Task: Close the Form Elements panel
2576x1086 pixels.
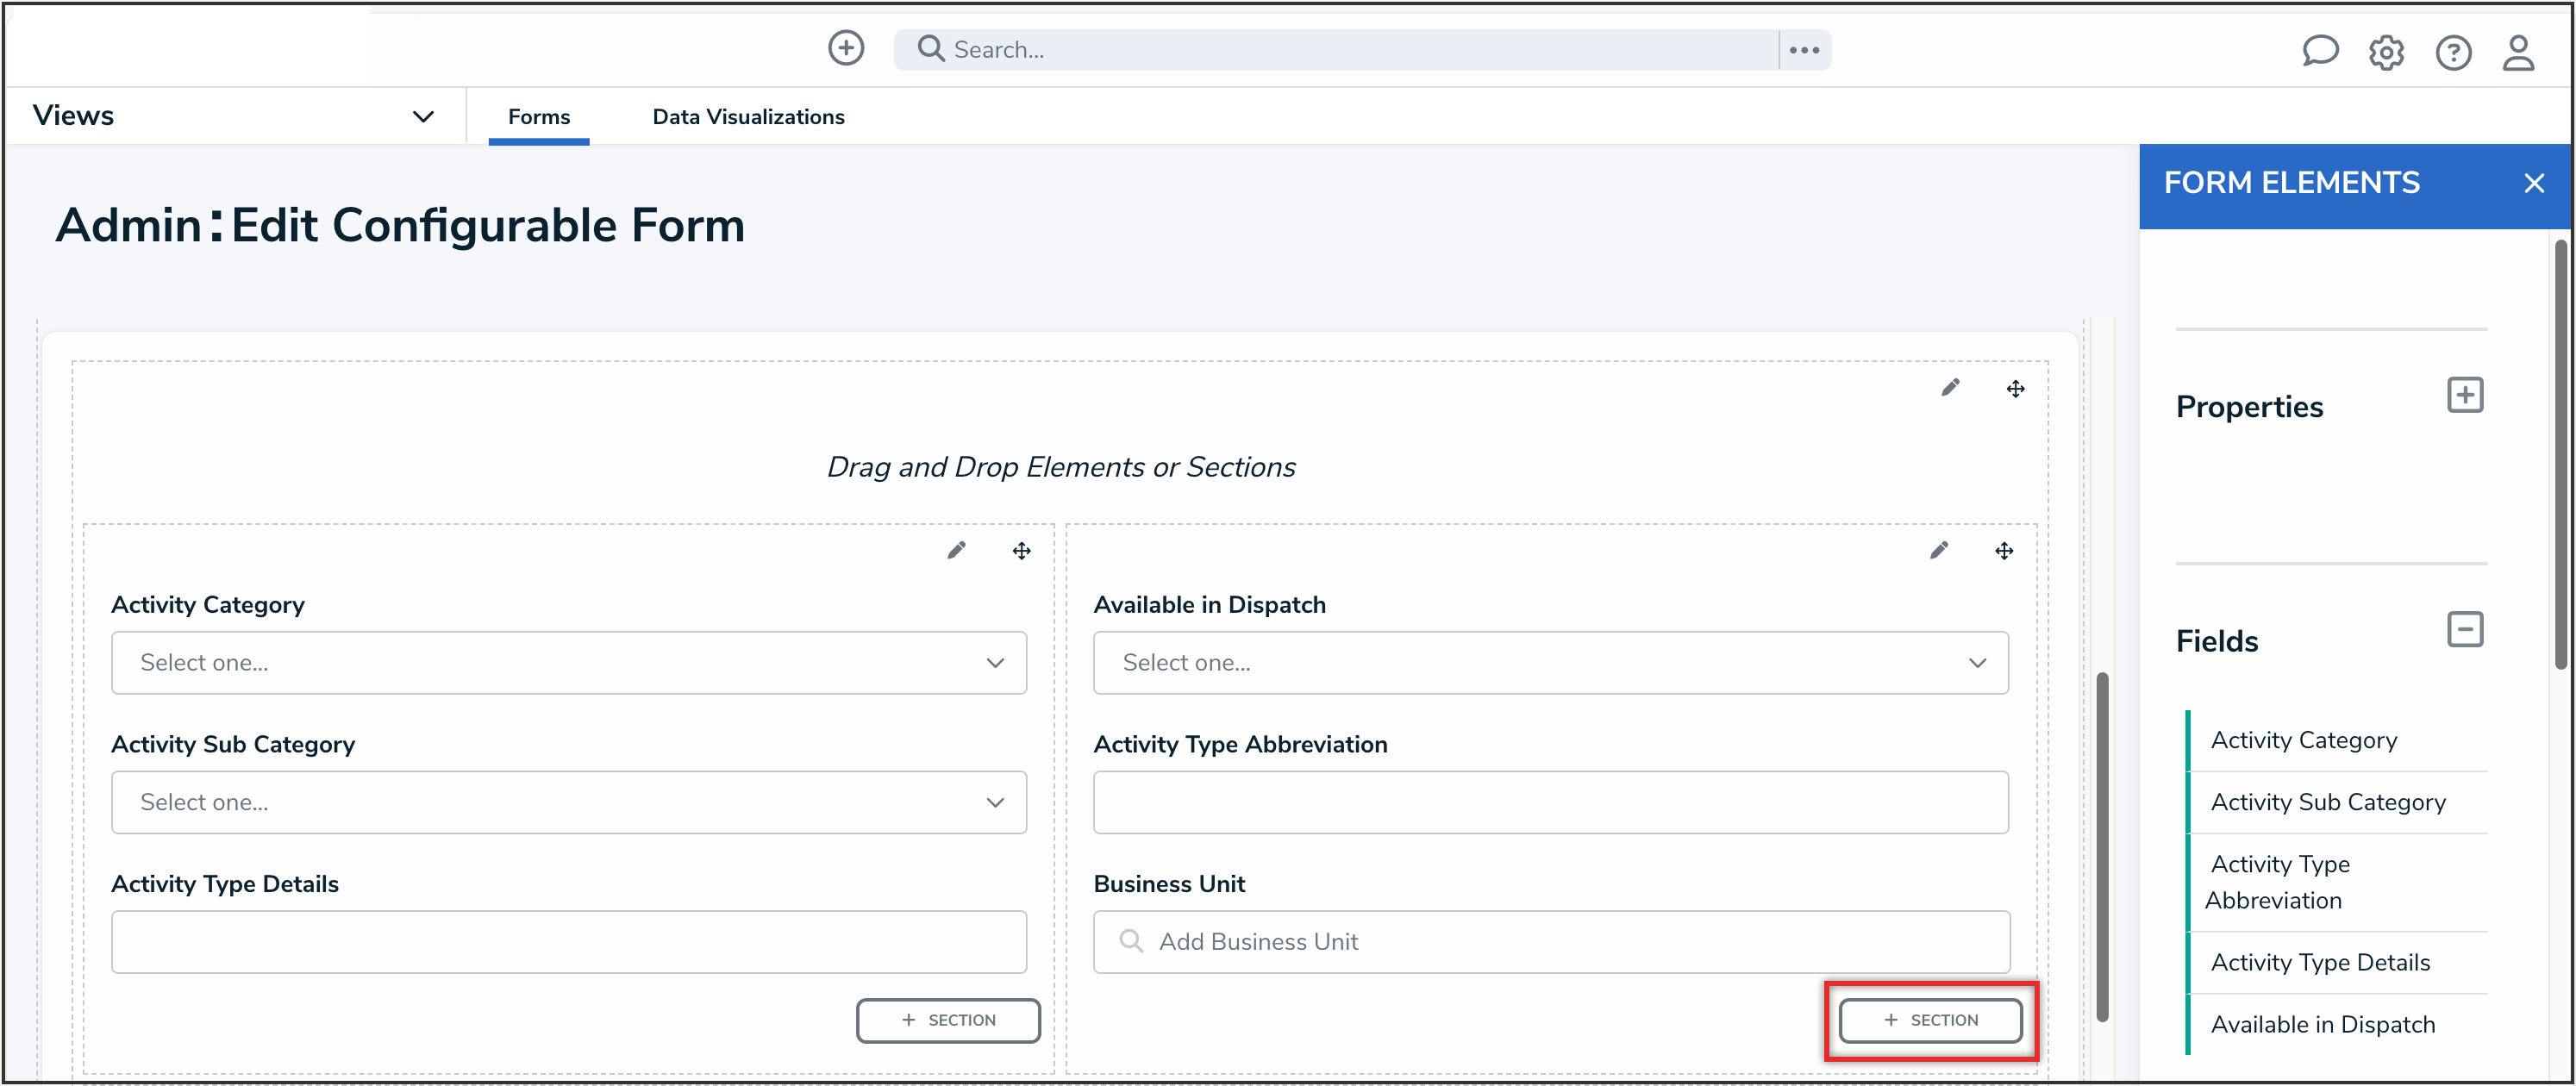Action: click(x=2533, y=184)
